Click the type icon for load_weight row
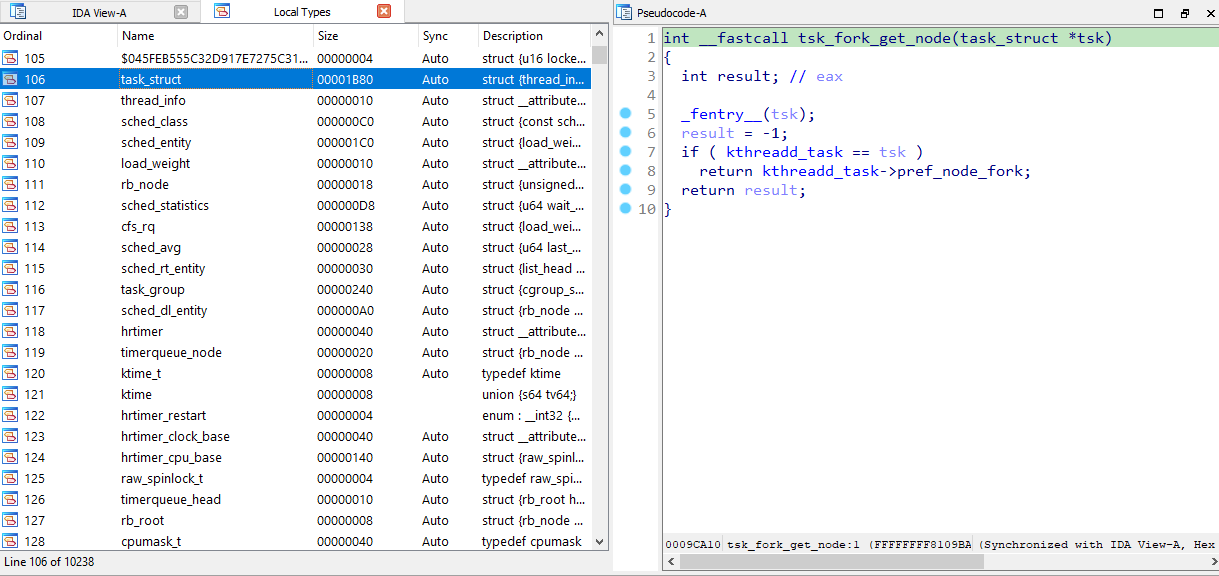1219x576 pixels. pyautogui.click(x=10, y=163)
